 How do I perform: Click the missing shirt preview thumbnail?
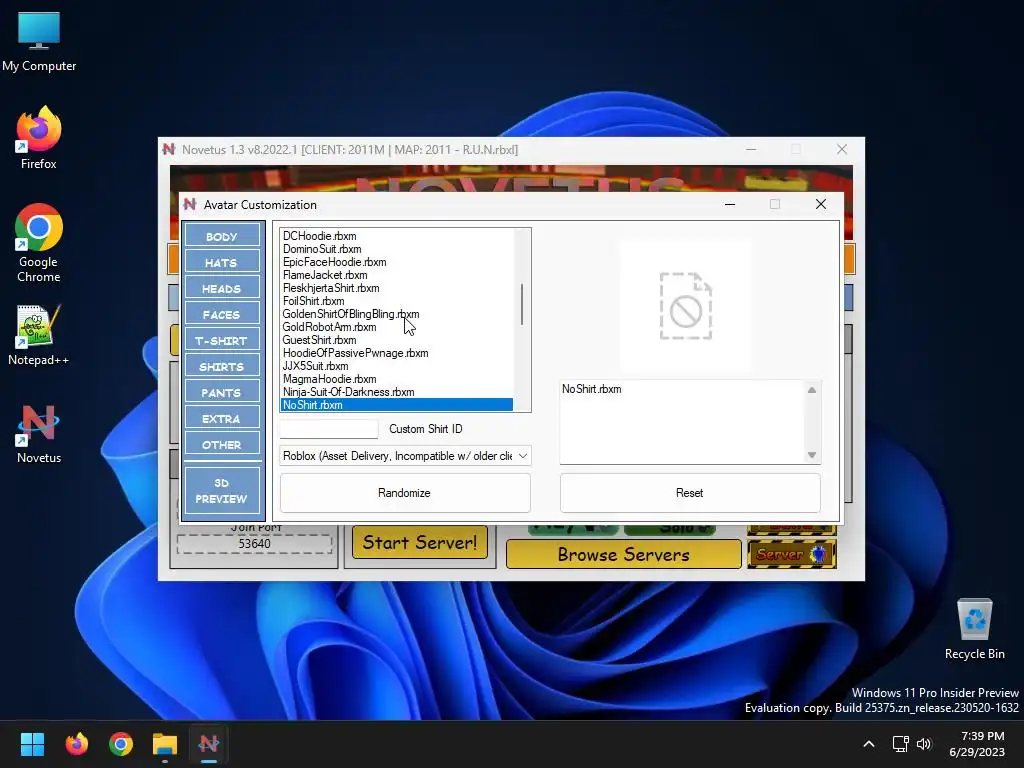point(686,306)
